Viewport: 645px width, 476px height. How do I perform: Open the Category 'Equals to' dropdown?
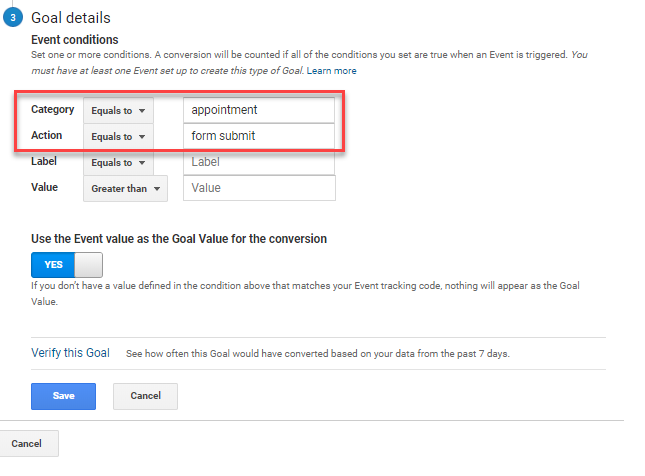click(x=118, y=110)
